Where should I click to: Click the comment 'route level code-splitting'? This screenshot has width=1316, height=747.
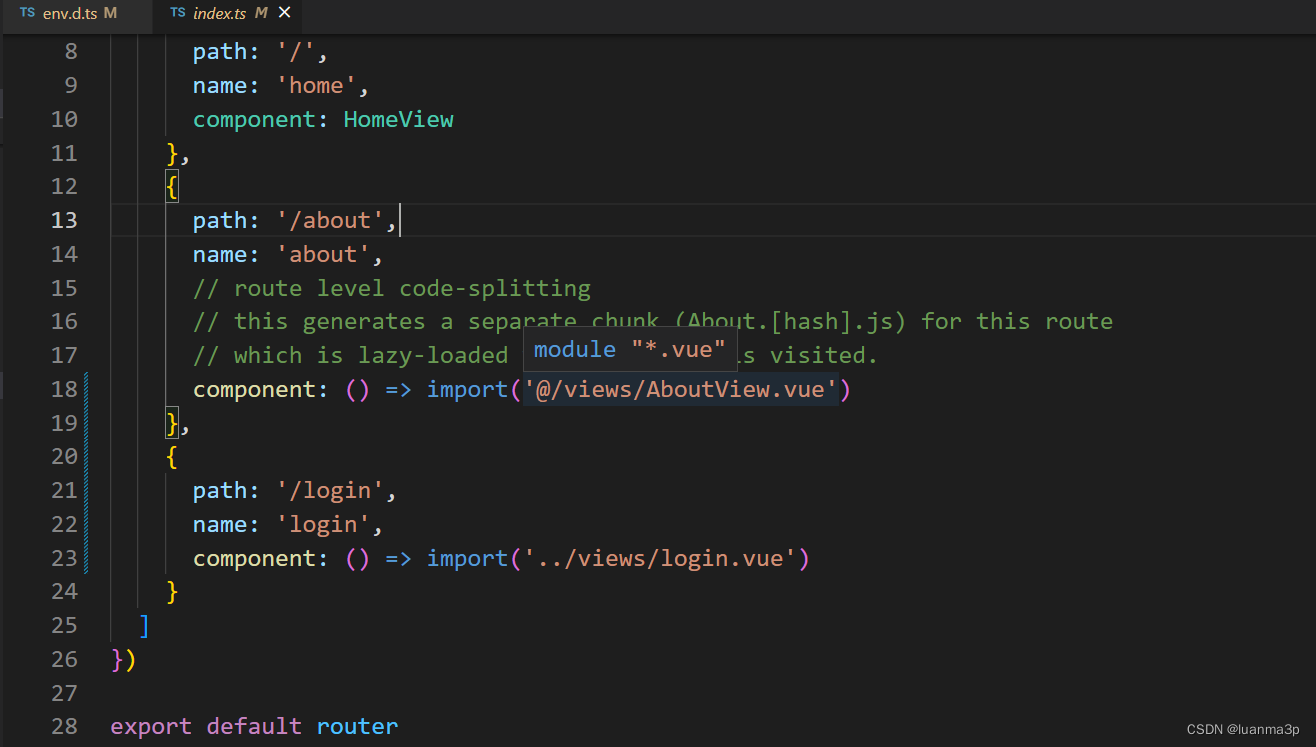(x=392, y=288)
